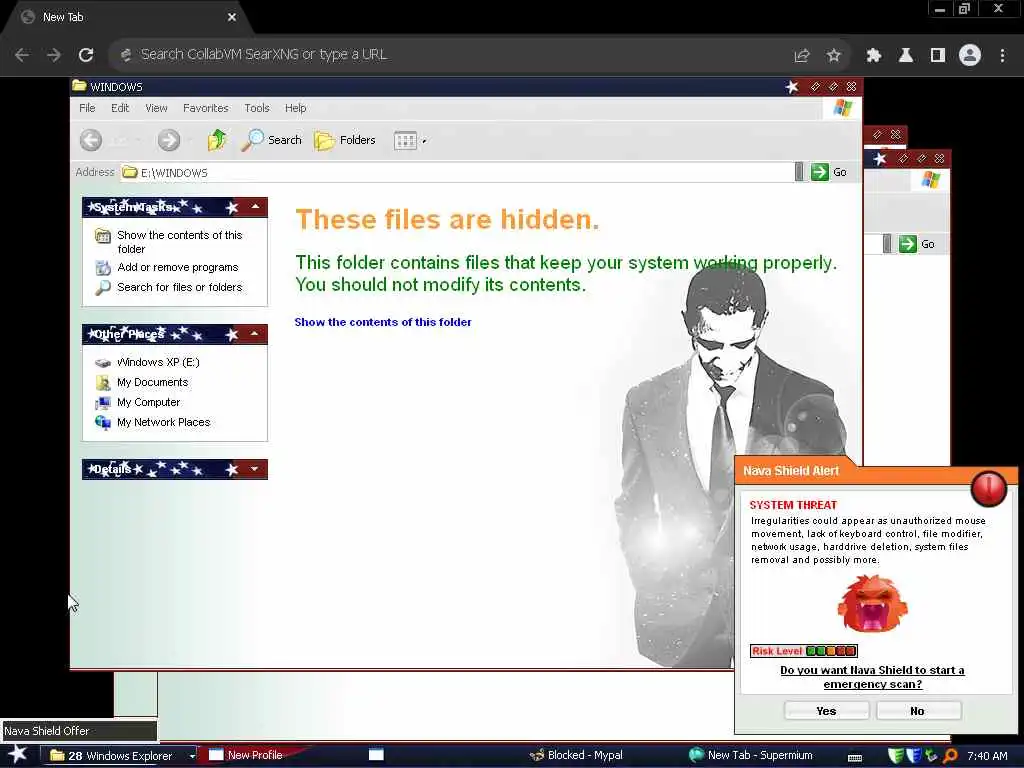Click the Risk Level indicator bar
Screen dimensions: 1024x768
point(803,650)
